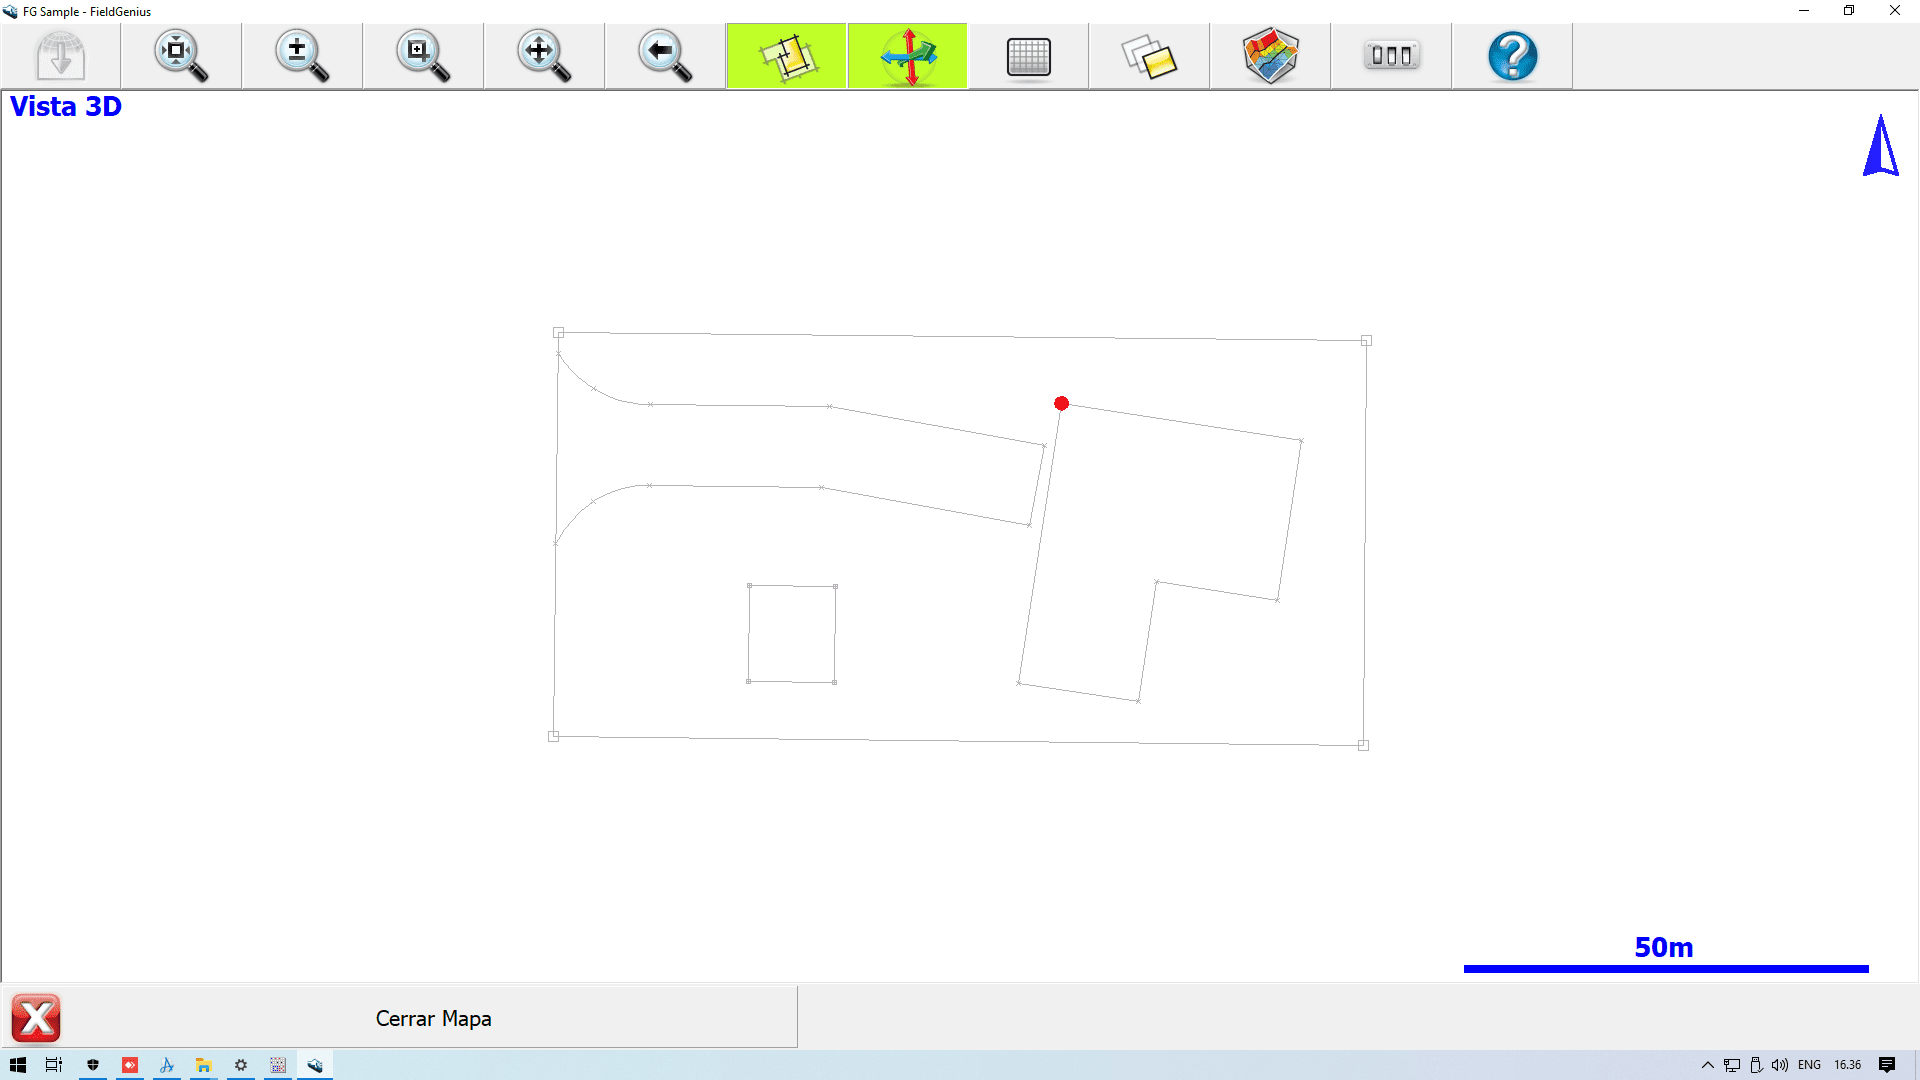1920x1080 pixels.
Task: Click the greyed globe download icon
Action: (x=60, y=56)
